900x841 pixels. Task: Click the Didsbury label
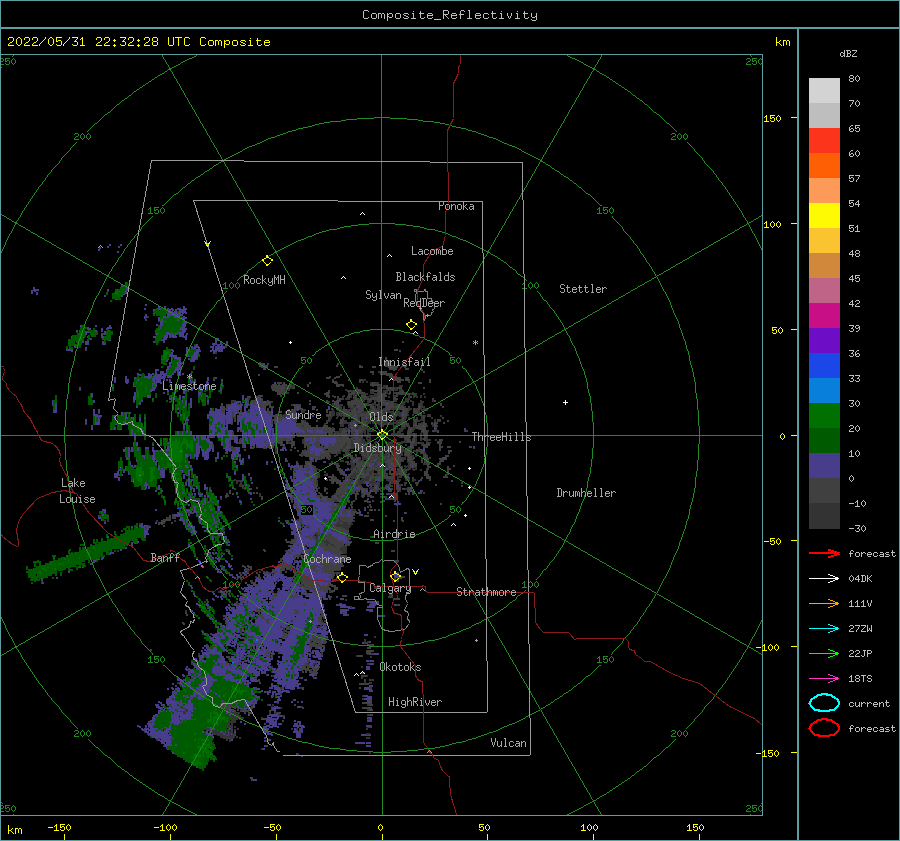click(x=377, y=448)
